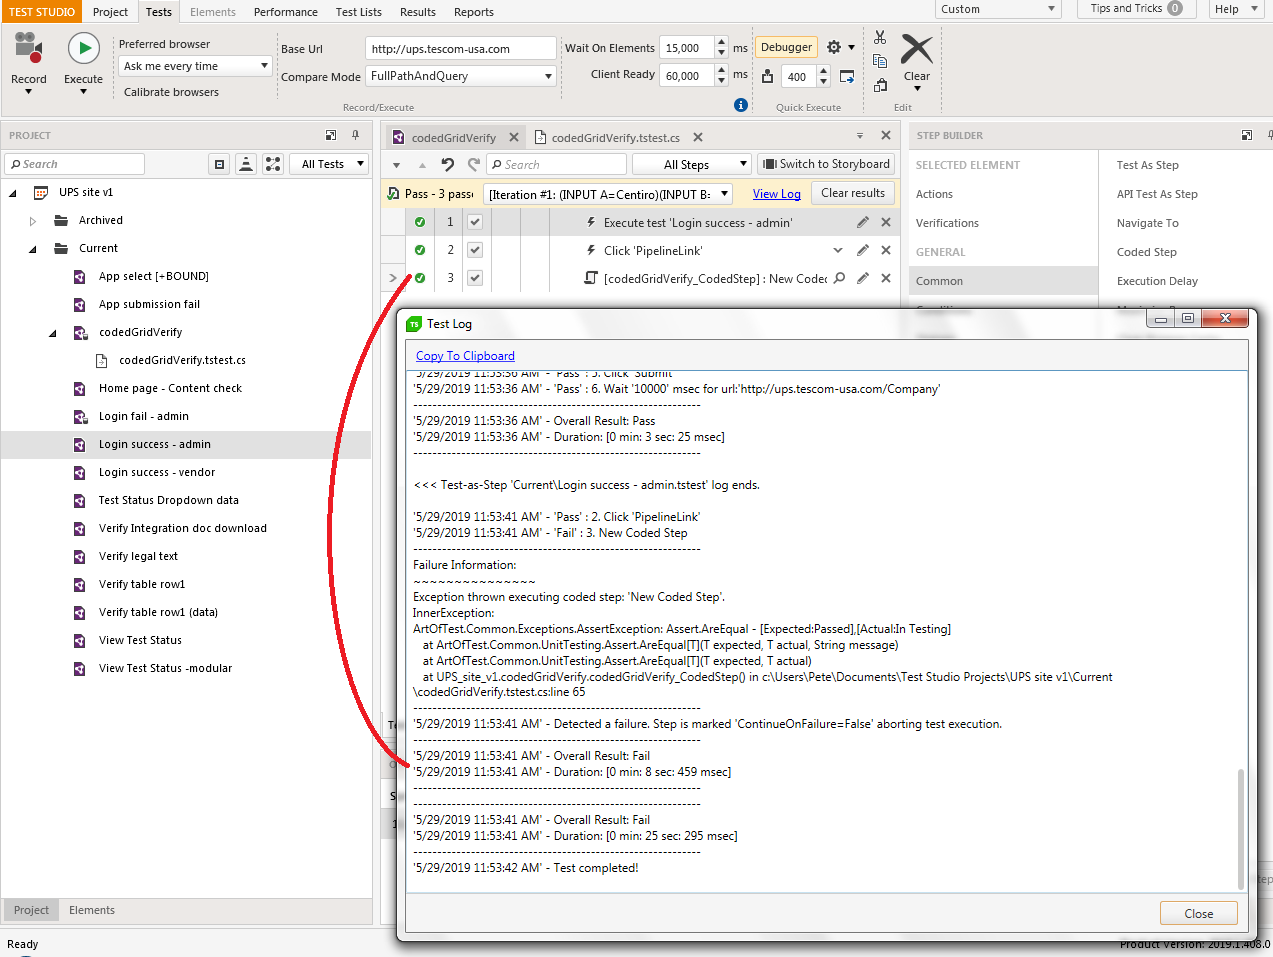Open the settings gear in Quick Execute
Image resolution: width=1273 pixels, height=957 pixels.
pos(834,47)
